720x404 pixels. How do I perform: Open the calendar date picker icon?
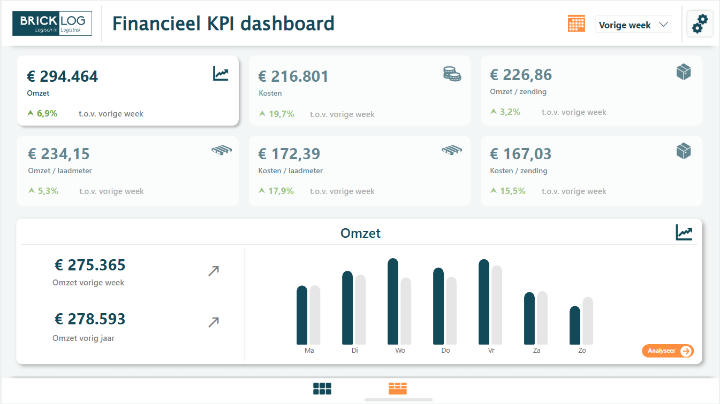click(576, 24)
